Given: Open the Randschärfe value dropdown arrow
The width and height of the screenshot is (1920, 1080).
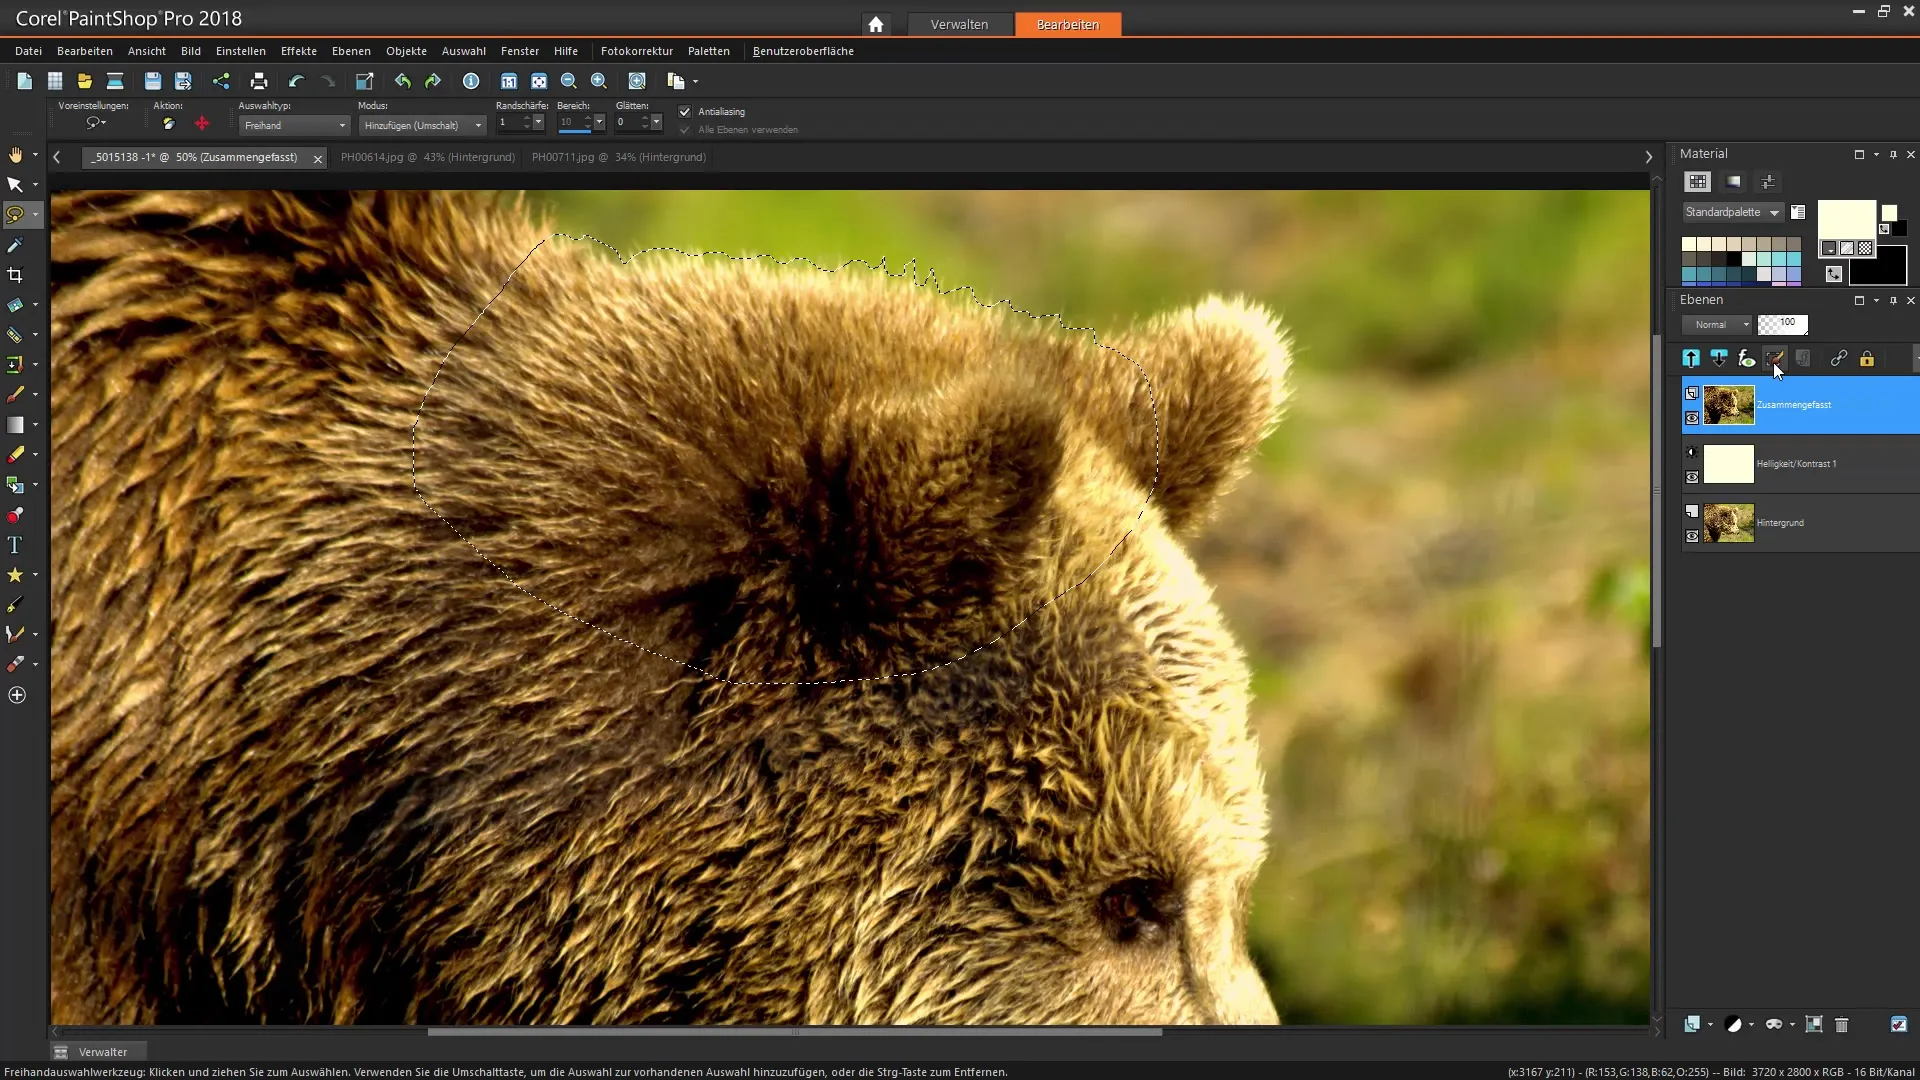Looking at the screenshot, I should coord(538,122).
